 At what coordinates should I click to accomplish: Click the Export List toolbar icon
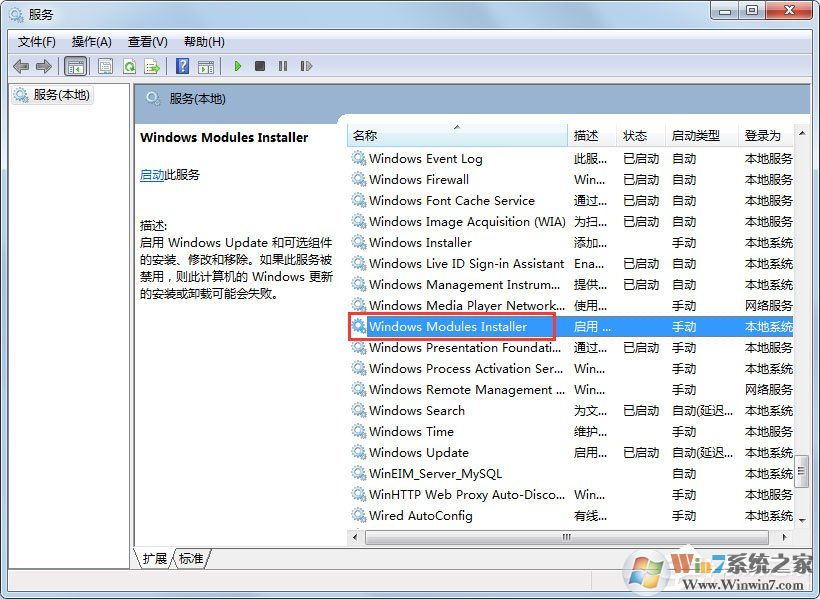[x=152, y=66]
